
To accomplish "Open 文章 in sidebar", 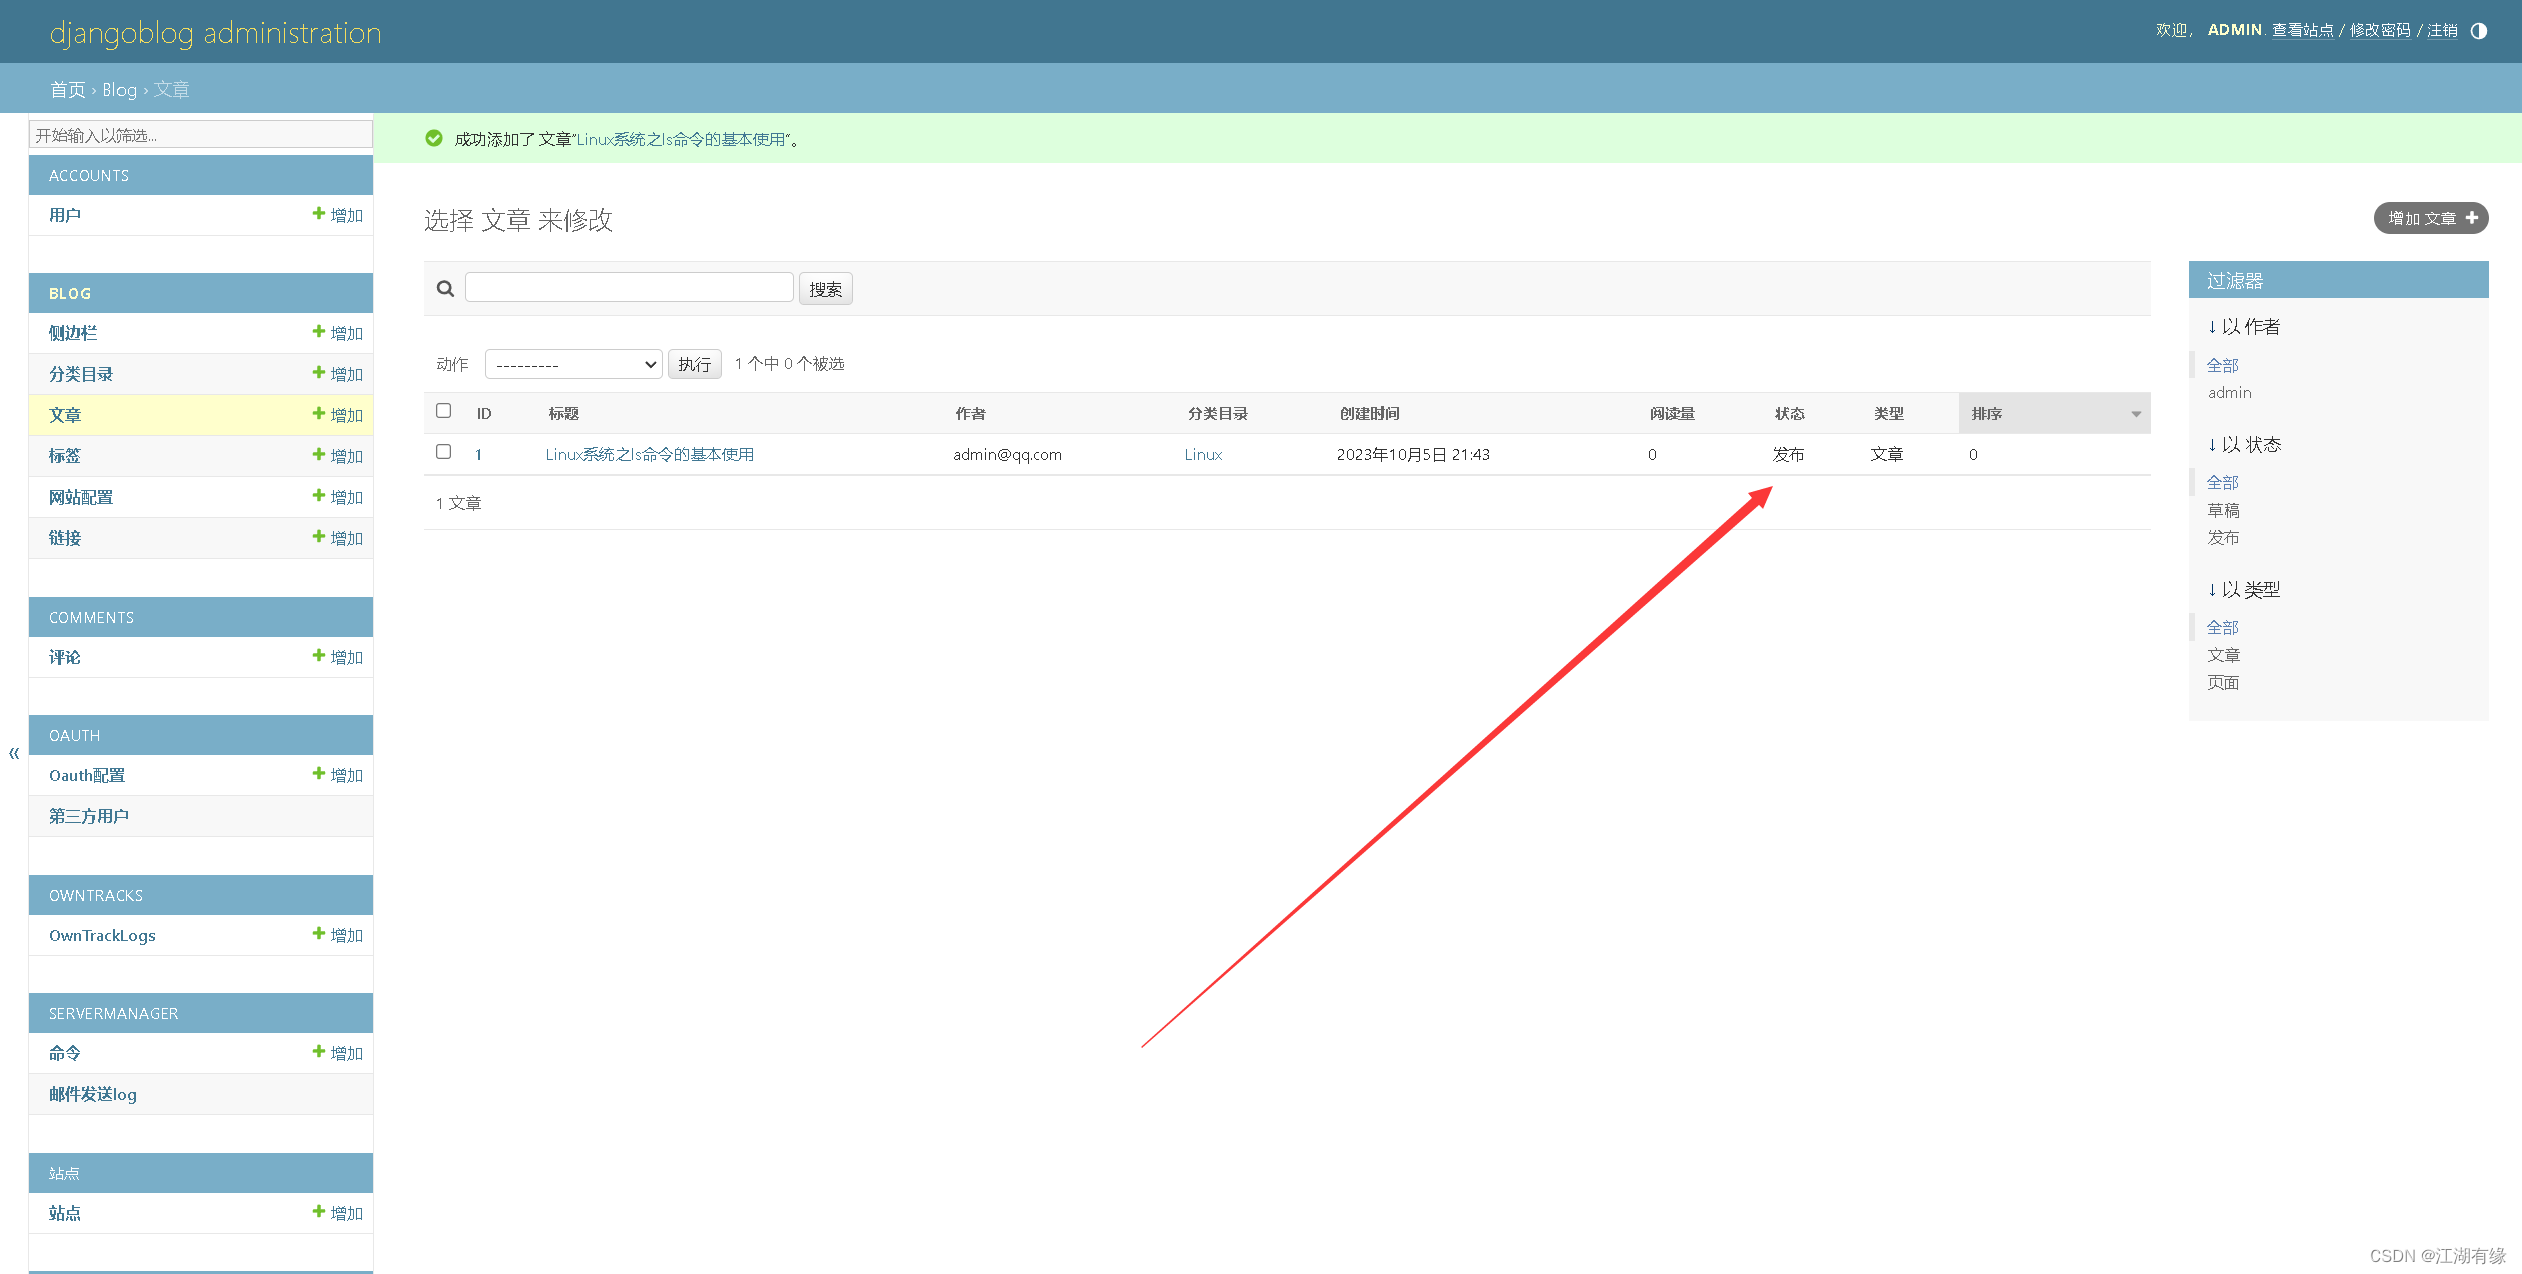I will tap(65, 415).
